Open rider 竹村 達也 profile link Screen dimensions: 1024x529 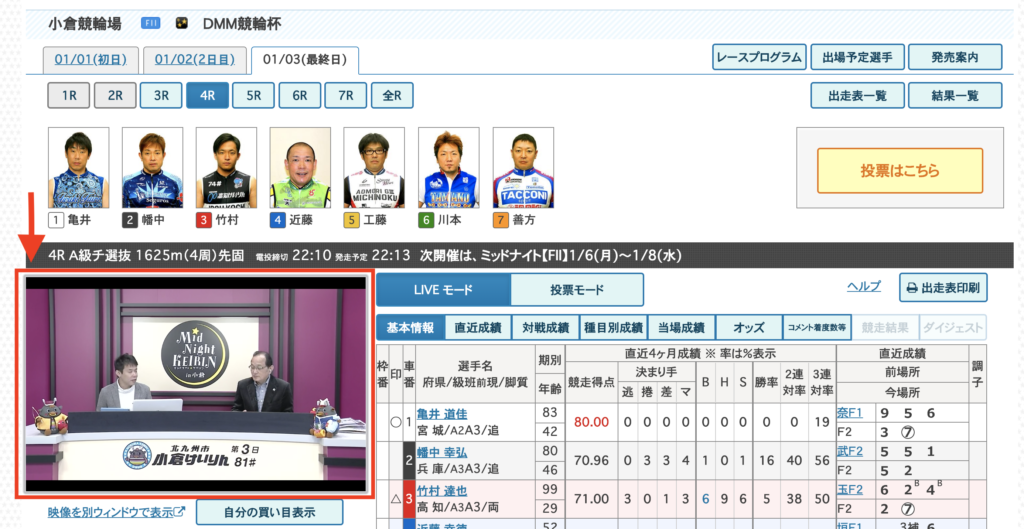pyautogui.click(x=442, y=491)
